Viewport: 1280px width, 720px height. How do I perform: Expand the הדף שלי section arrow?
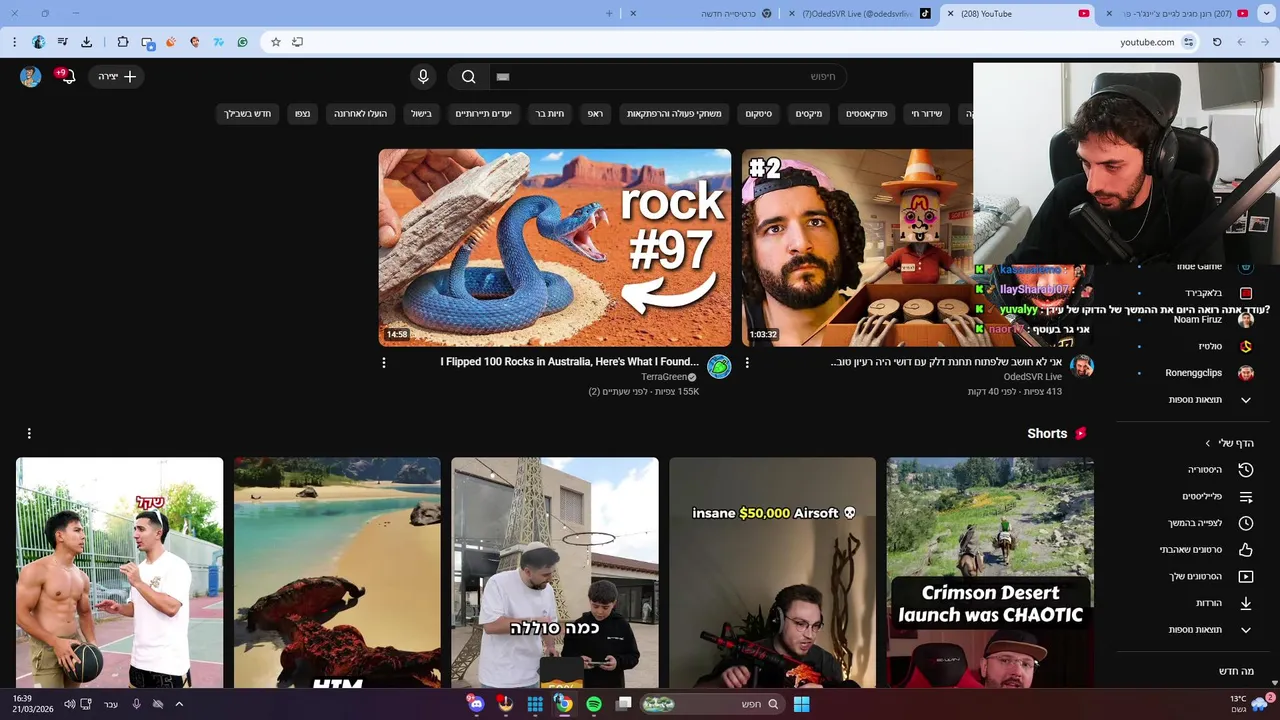click(x=1208, y=443)
